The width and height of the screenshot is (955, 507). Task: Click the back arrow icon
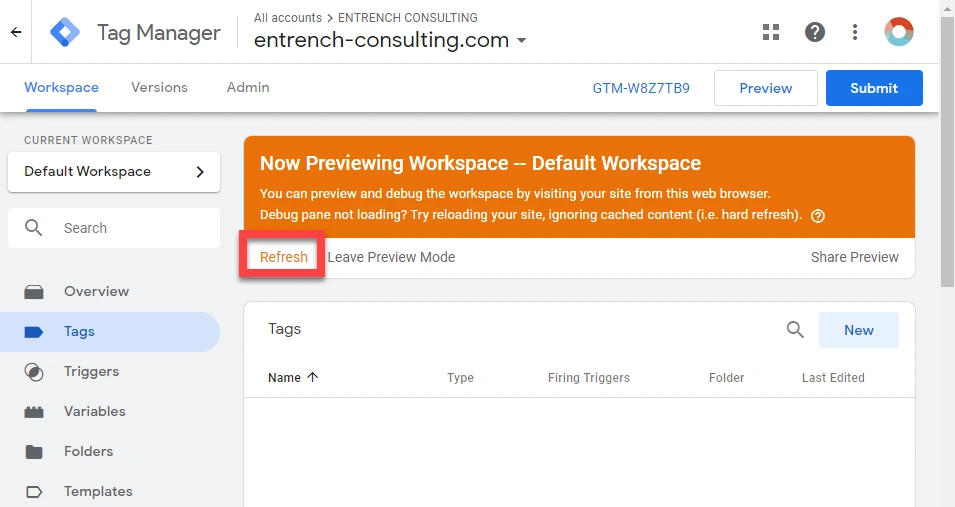tap(16, 32)
